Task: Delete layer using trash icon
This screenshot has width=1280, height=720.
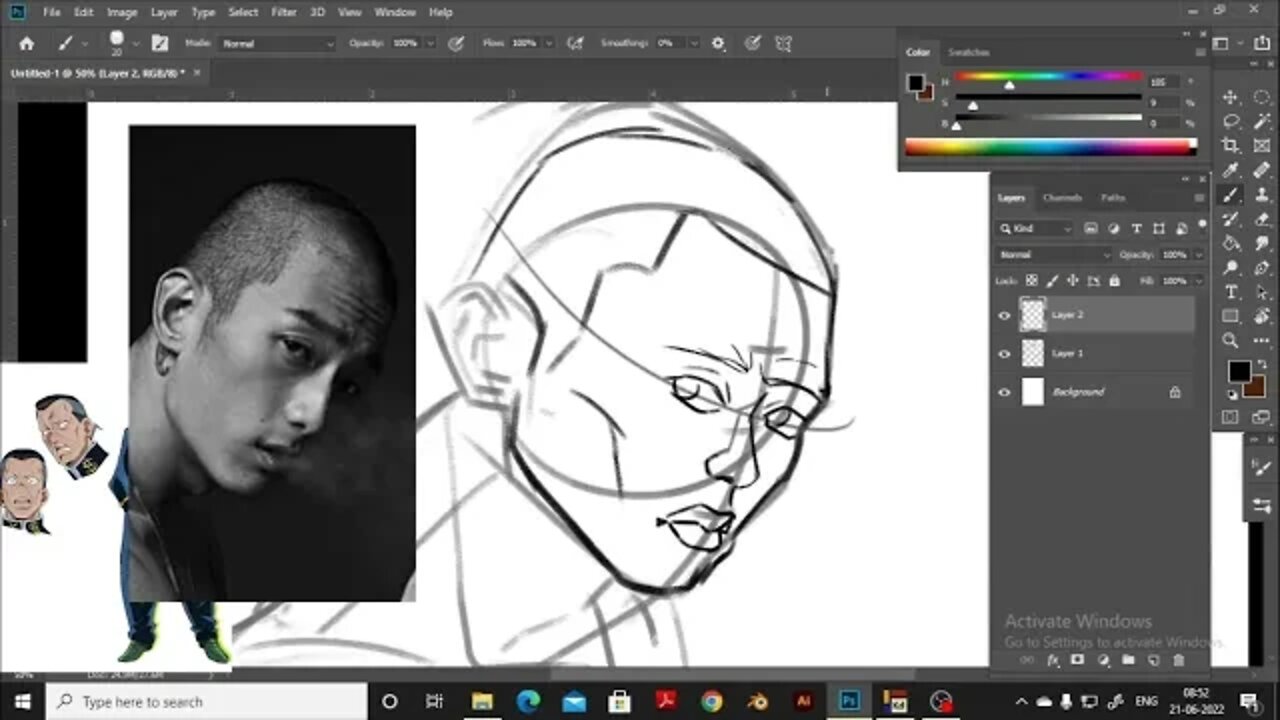Action: [x=1178, y=660]
